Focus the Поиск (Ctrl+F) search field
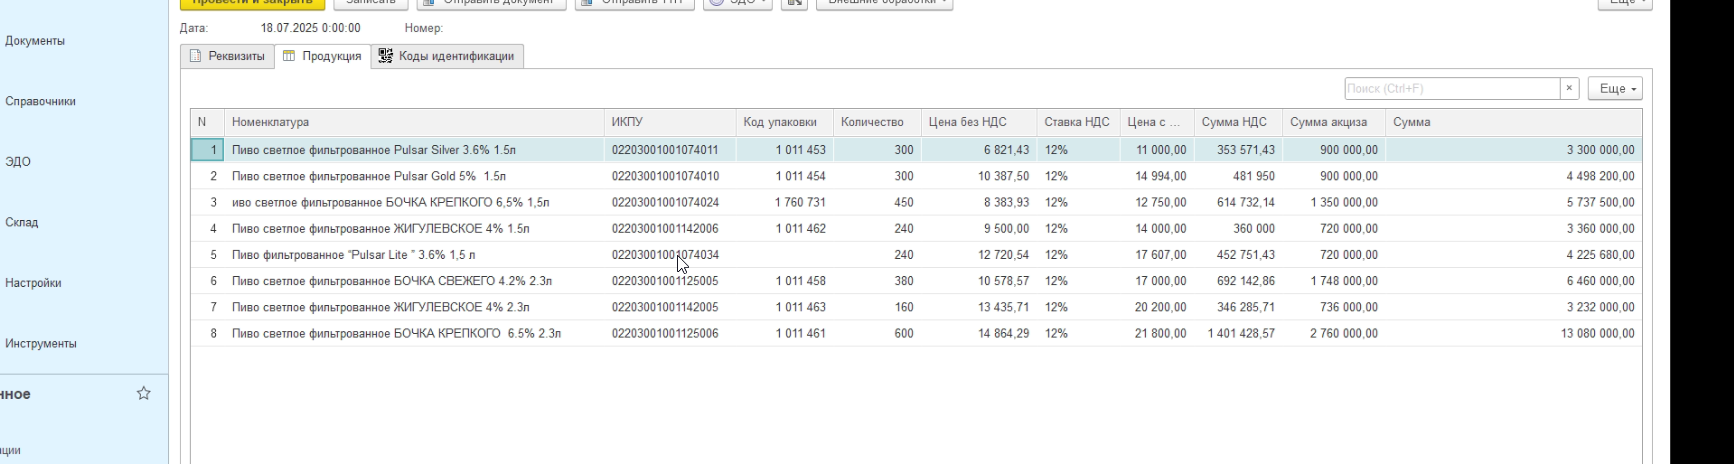Image resolution: width=1734 pixels, height=464 pixels. click(x=1452, y=88)
